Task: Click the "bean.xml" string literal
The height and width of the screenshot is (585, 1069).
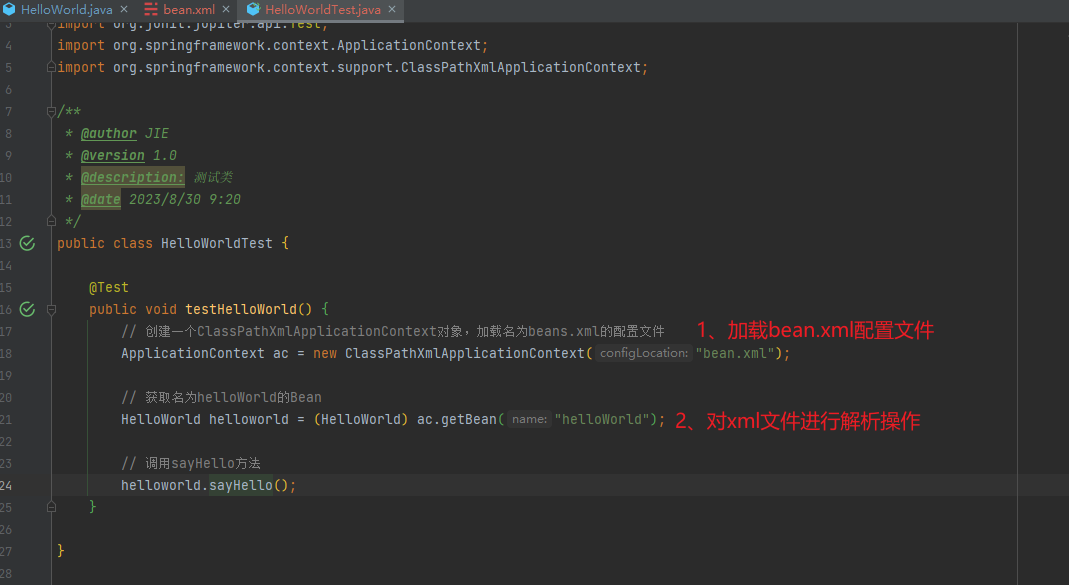Action: [735, 353]
